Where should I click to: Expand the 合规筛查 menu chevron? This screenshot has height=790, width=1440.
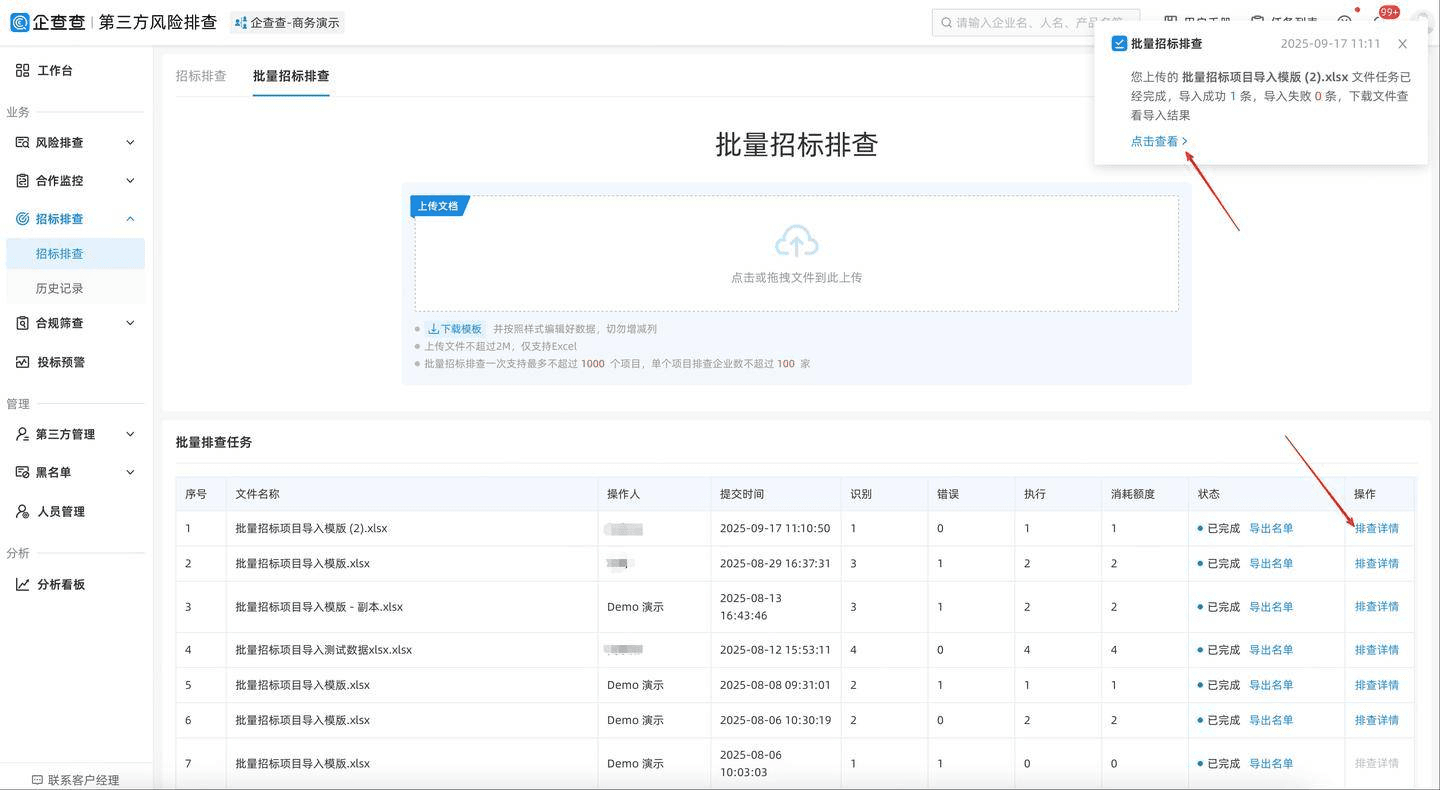tap(130, 323)
